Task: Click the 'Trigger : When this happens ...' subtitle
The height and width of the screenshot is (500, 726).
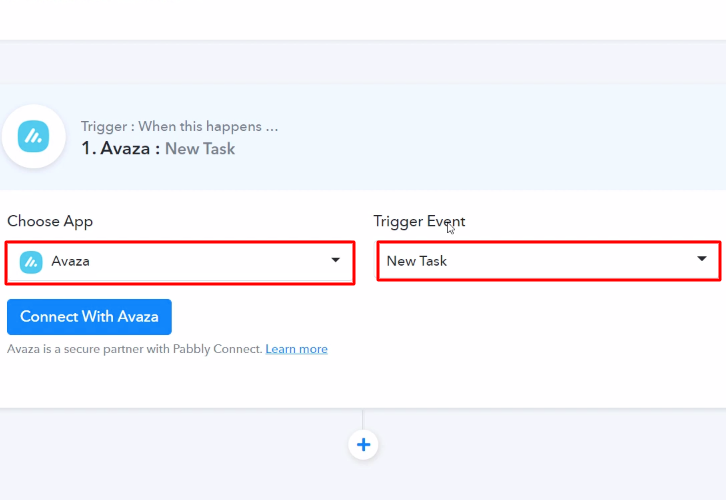Action: click(x=180, y=126)
